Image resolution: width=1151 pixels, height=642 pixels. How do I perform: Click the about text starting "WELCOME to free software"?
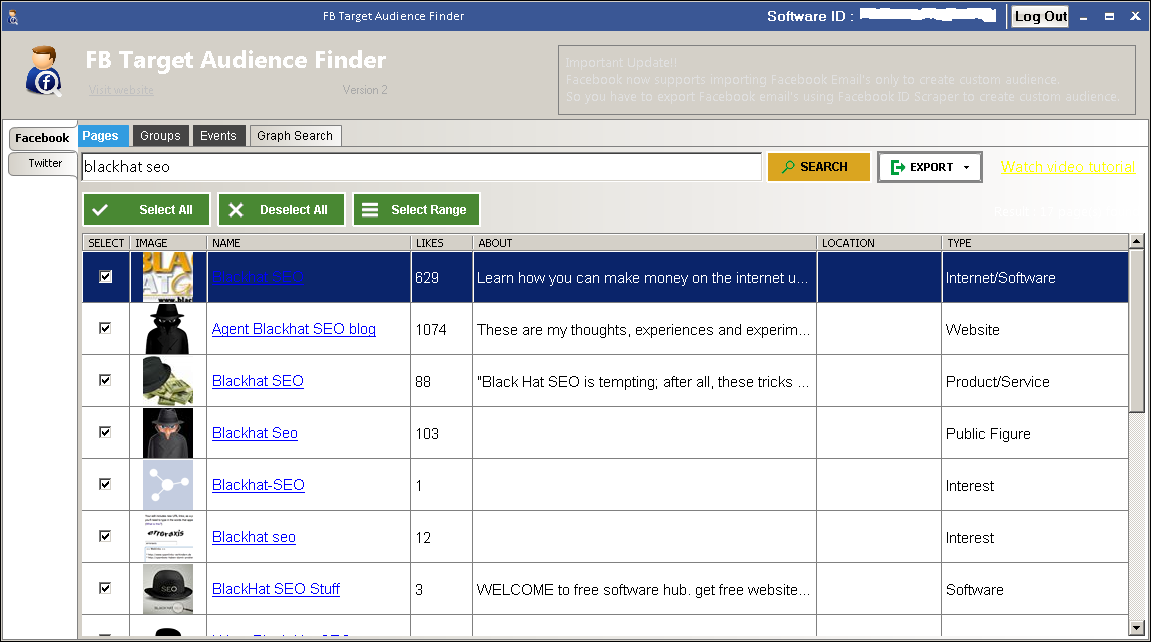click(643, 590)
